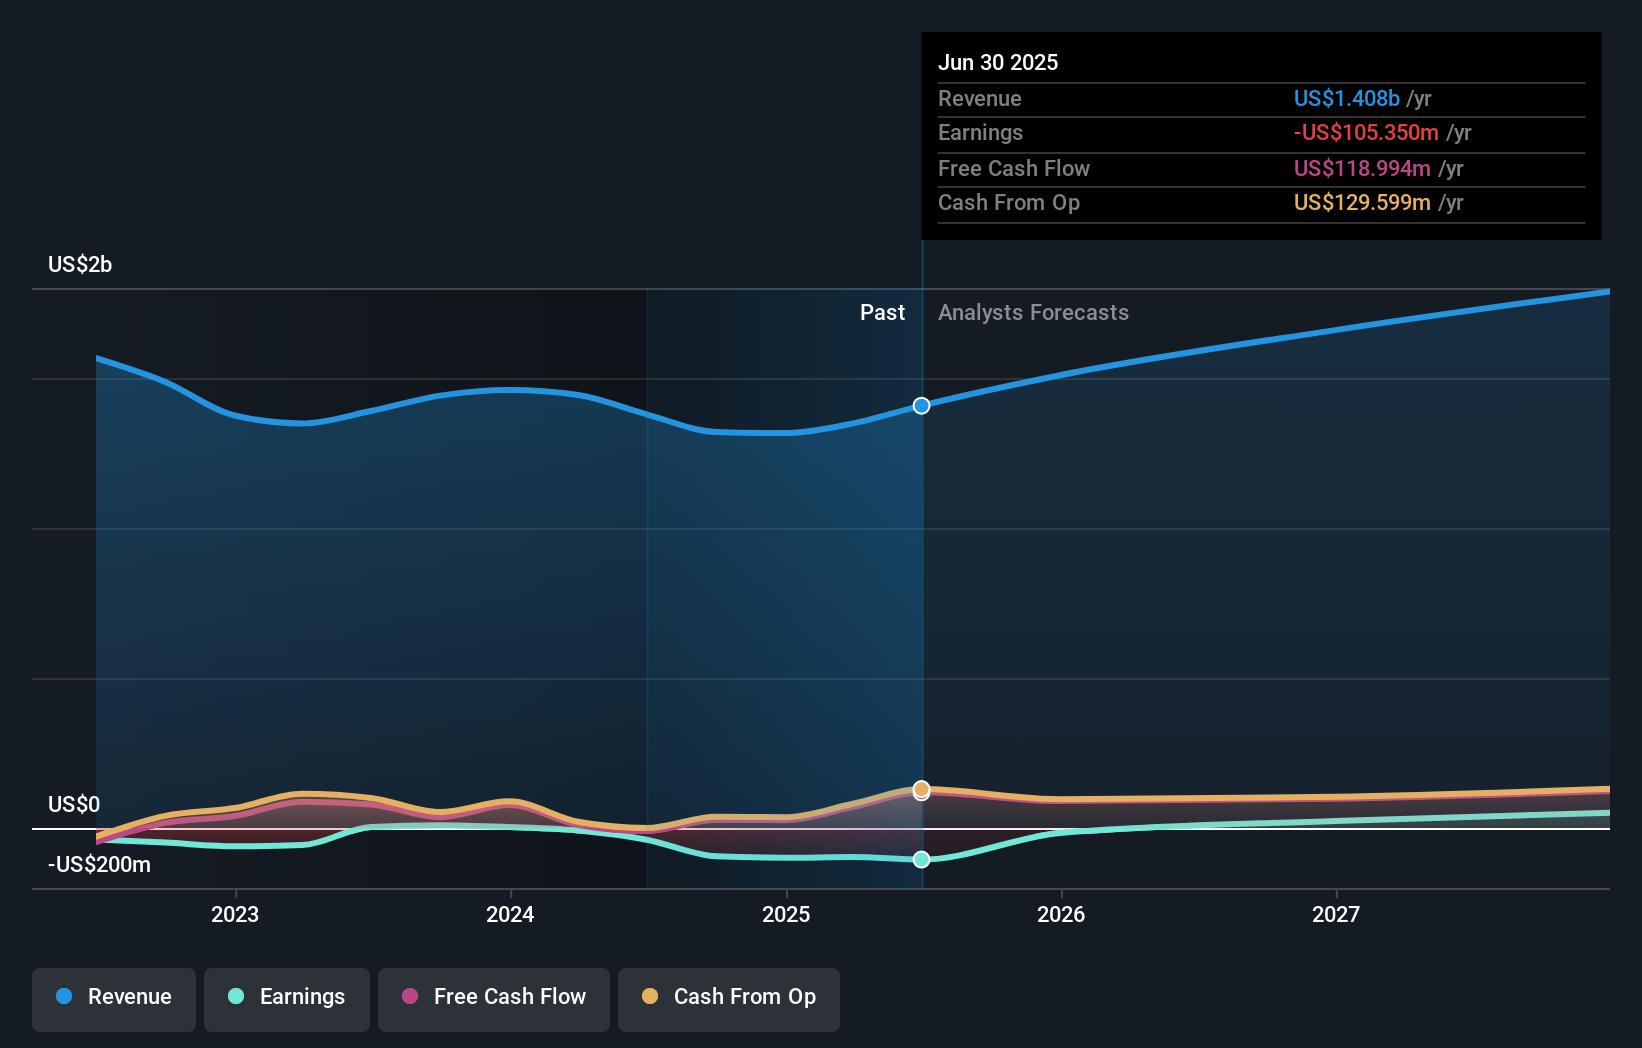This screenshot has width=1642, height=1048.
Task: Click the 2024 x-axis label
Action: click(x=510, y=914)
